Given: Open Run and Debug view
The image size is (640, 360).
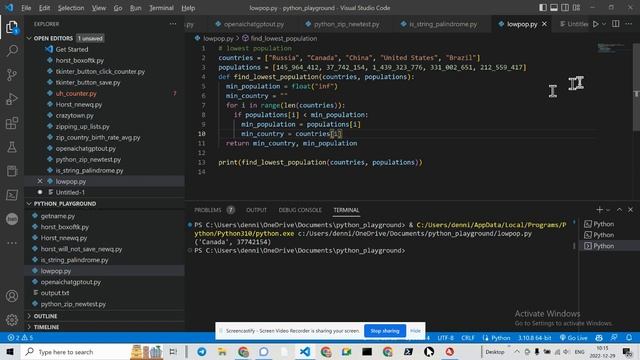Looking at the screenshot, I should 12,99.
